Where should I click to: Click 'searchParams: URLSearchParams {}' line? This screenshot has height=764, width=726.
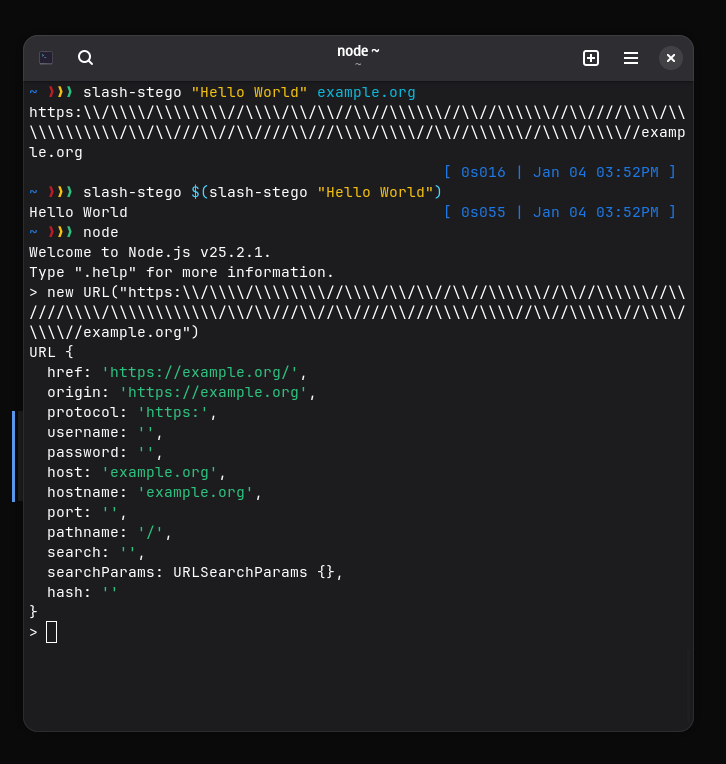(195, 572)
